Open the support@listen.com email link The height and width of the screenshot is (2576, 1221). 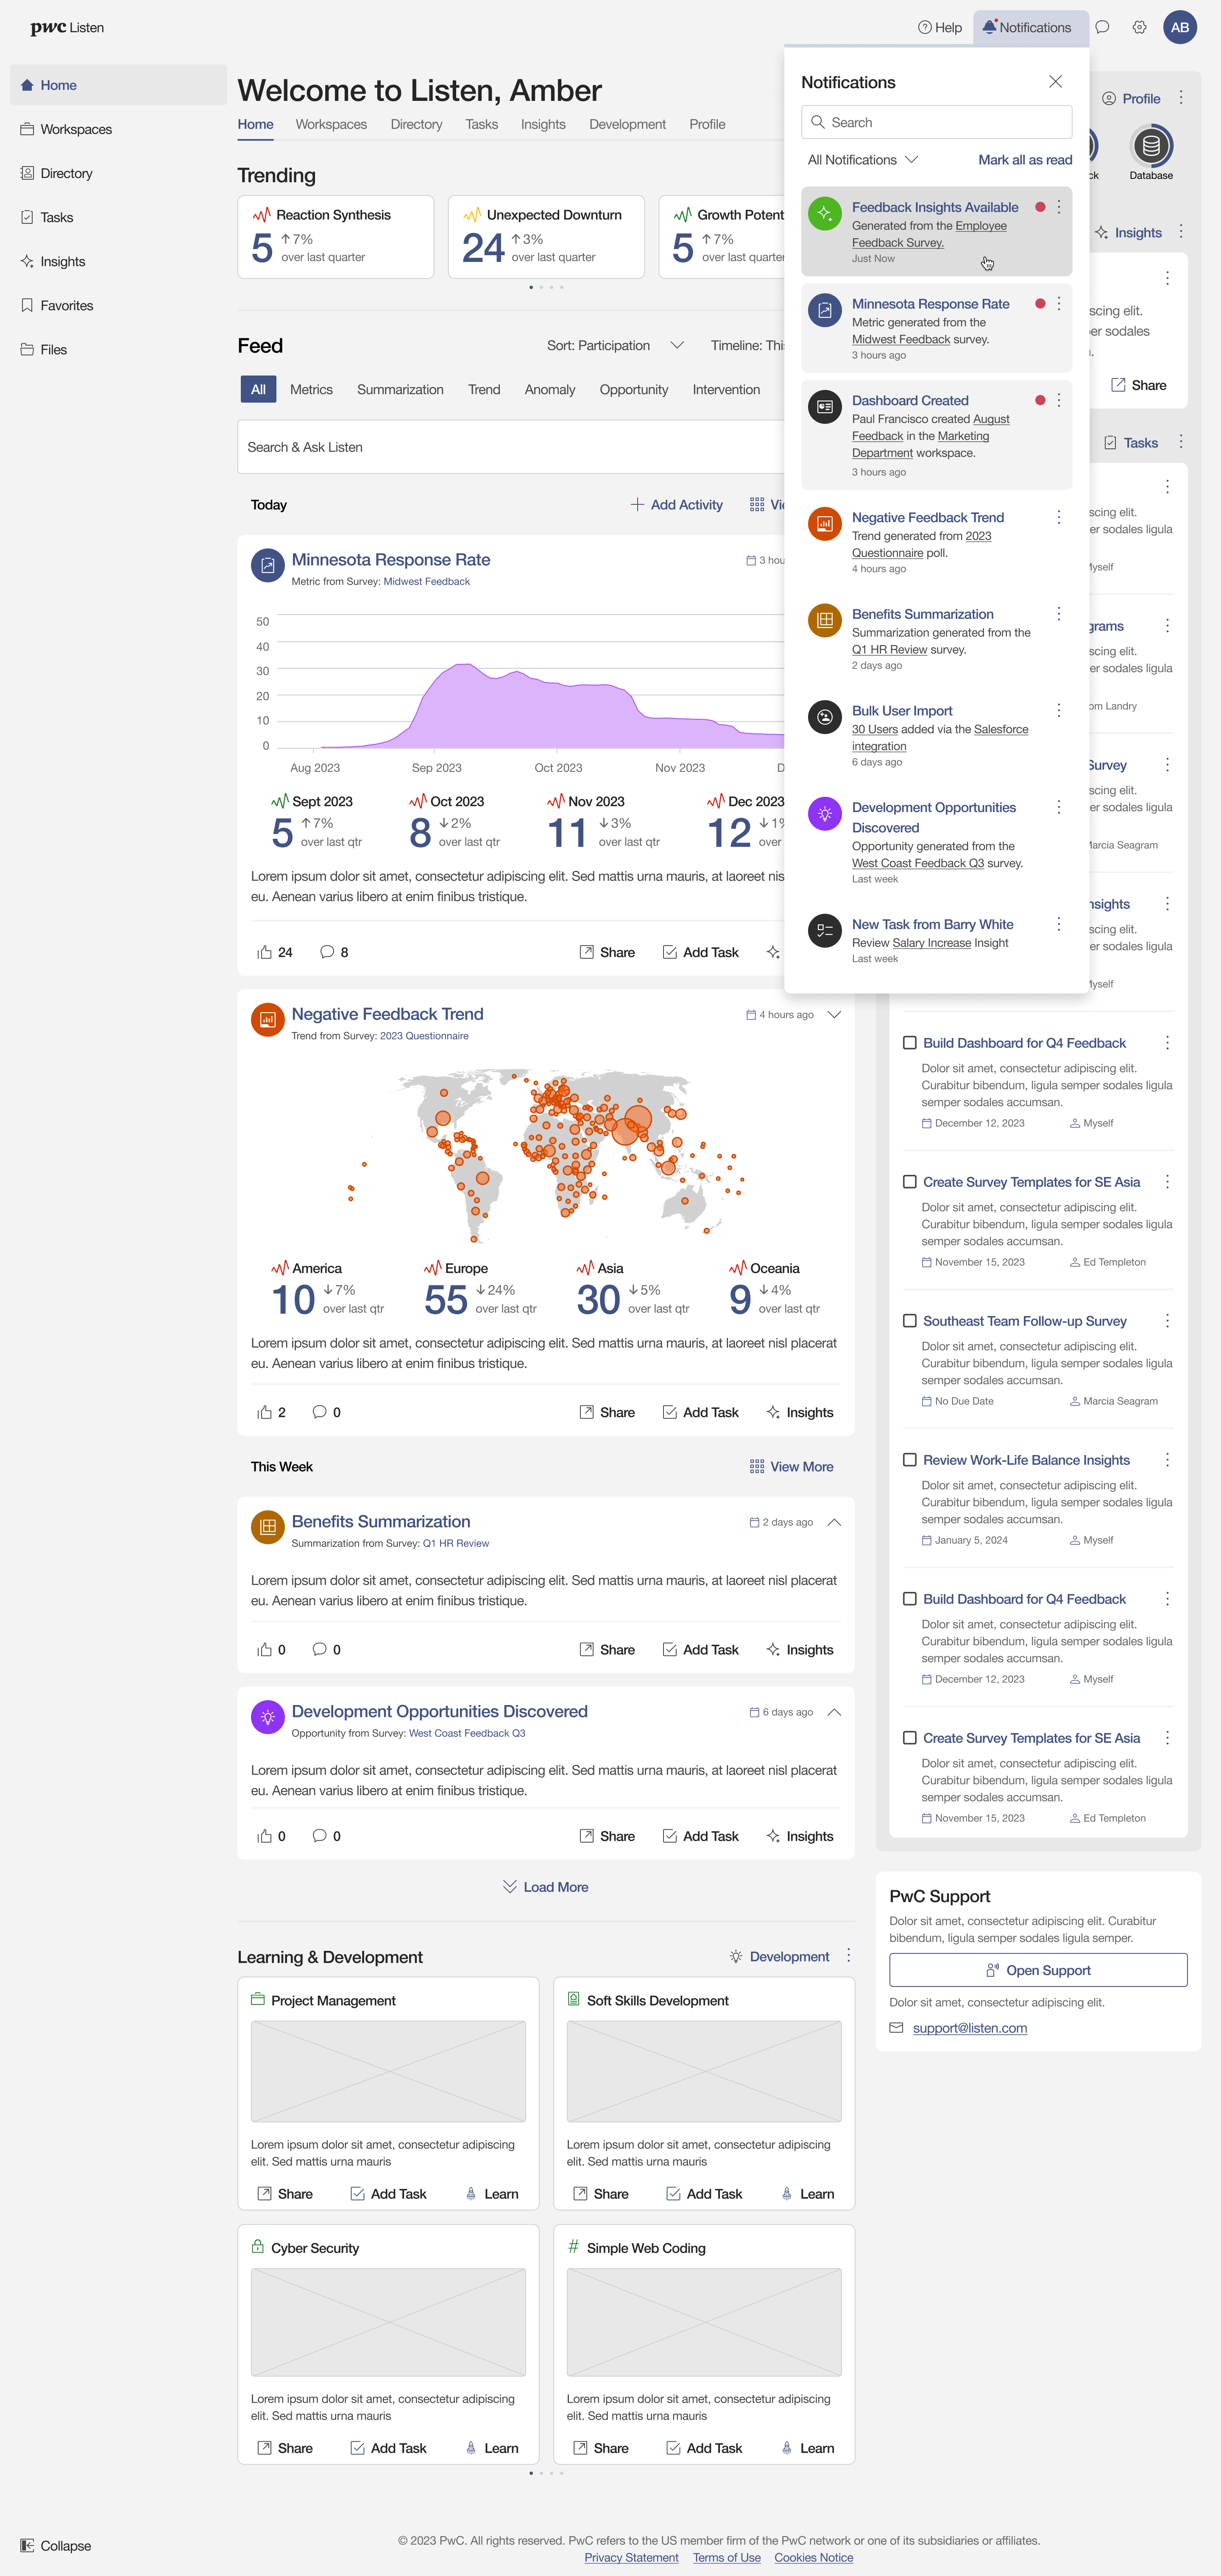coord(969,2028)
